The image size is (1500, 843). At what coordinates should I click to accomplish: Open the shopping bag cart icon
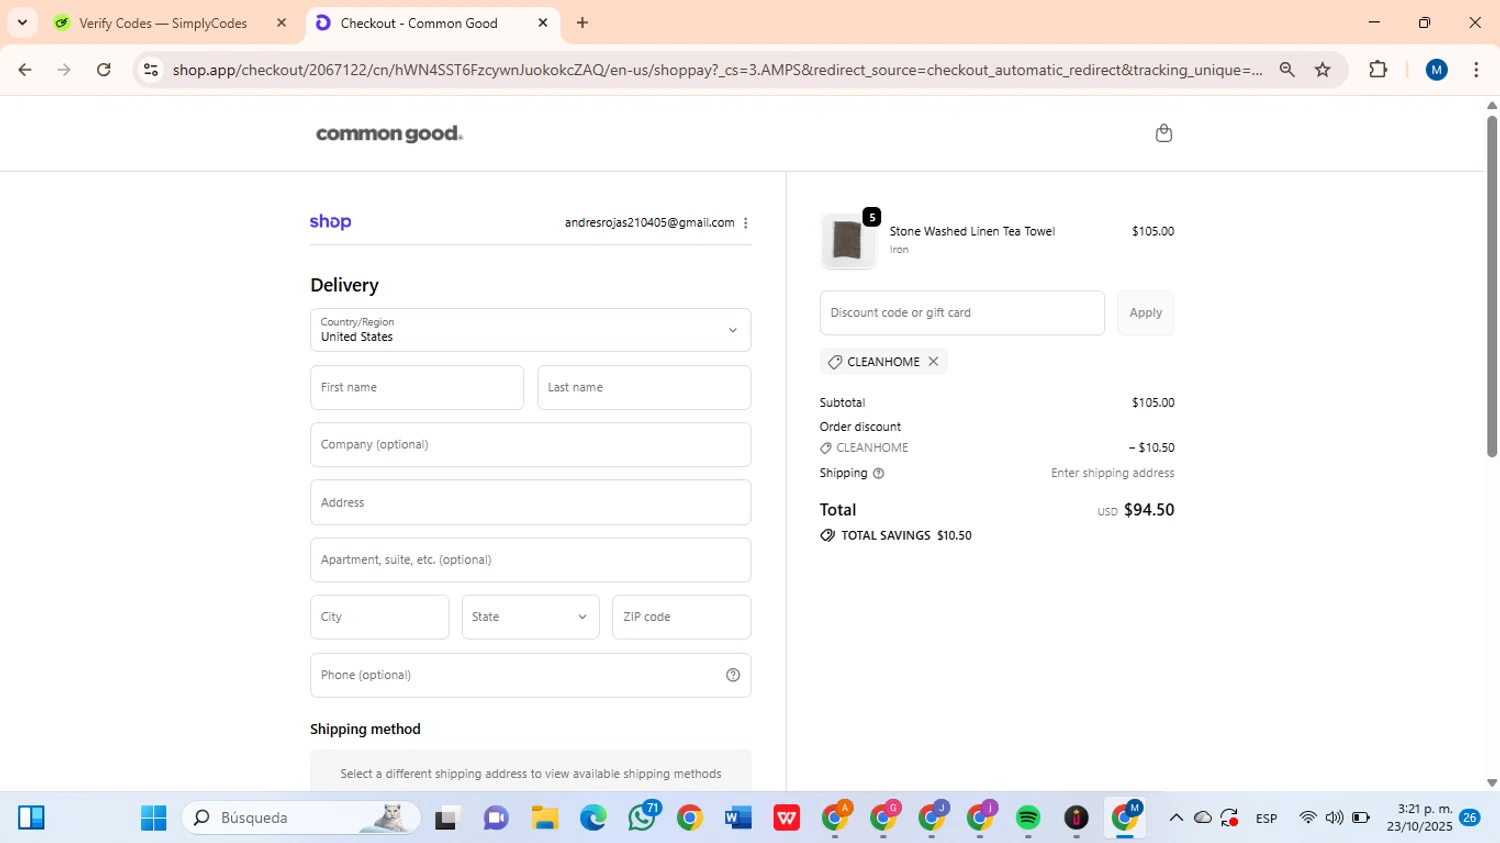click(x=1163, y=133)
